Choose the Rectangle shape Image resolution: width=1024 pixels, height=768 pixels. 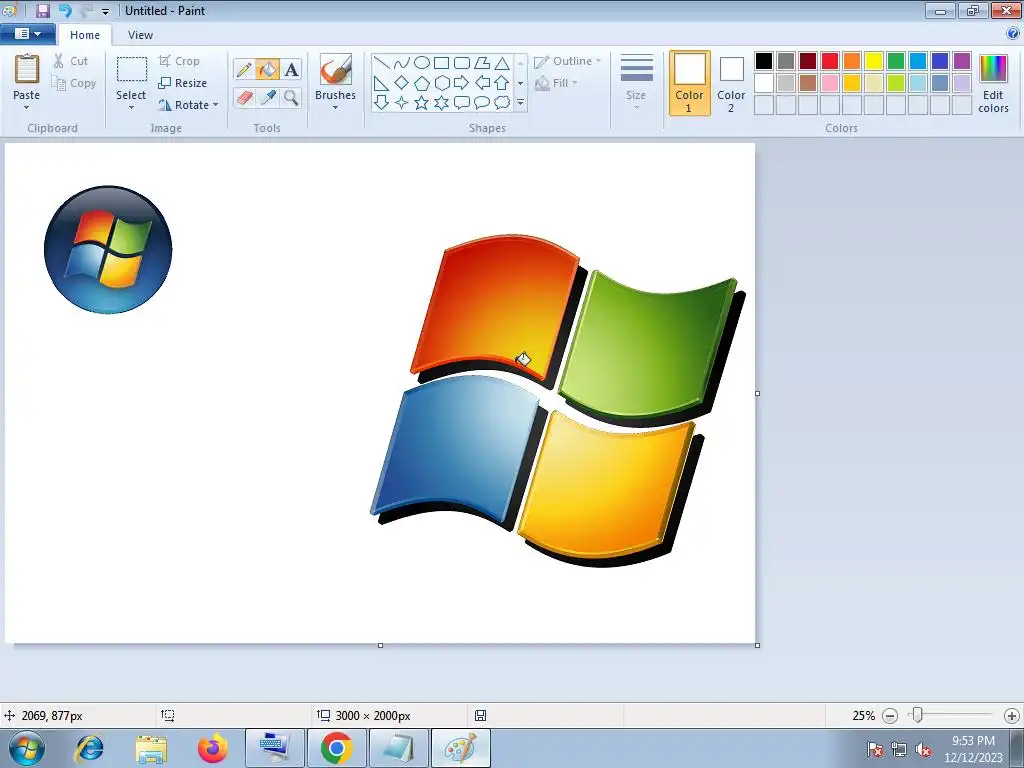click(x=441, y=63)
